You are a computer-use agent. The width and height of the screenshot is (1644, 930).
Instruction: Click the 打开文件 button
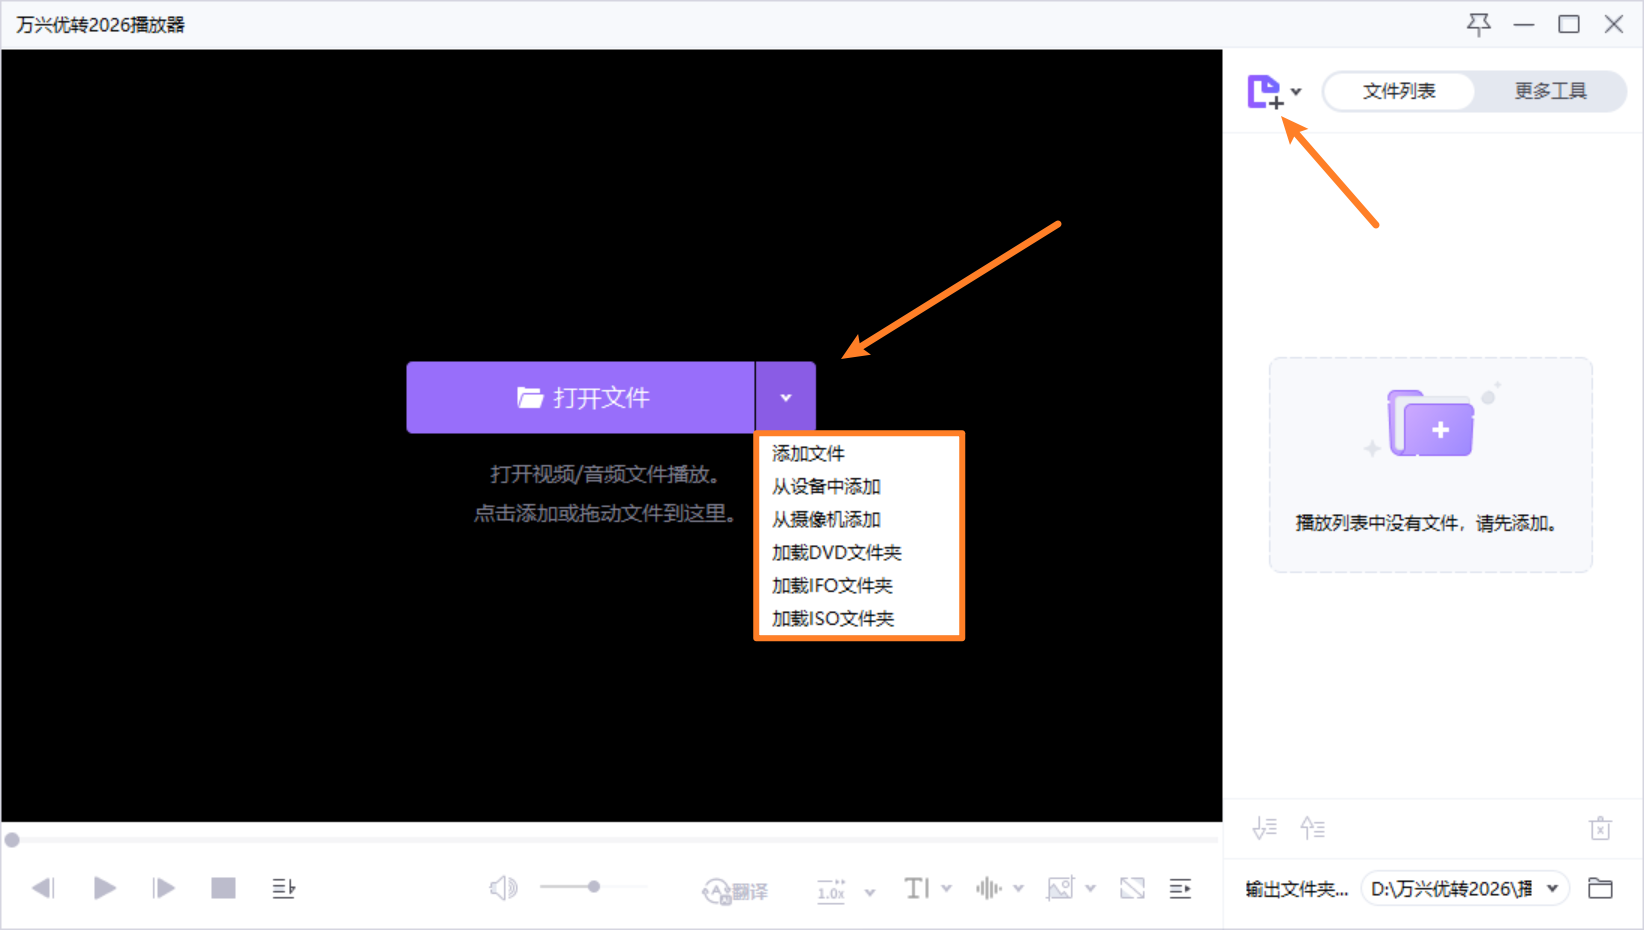[580, 397]
